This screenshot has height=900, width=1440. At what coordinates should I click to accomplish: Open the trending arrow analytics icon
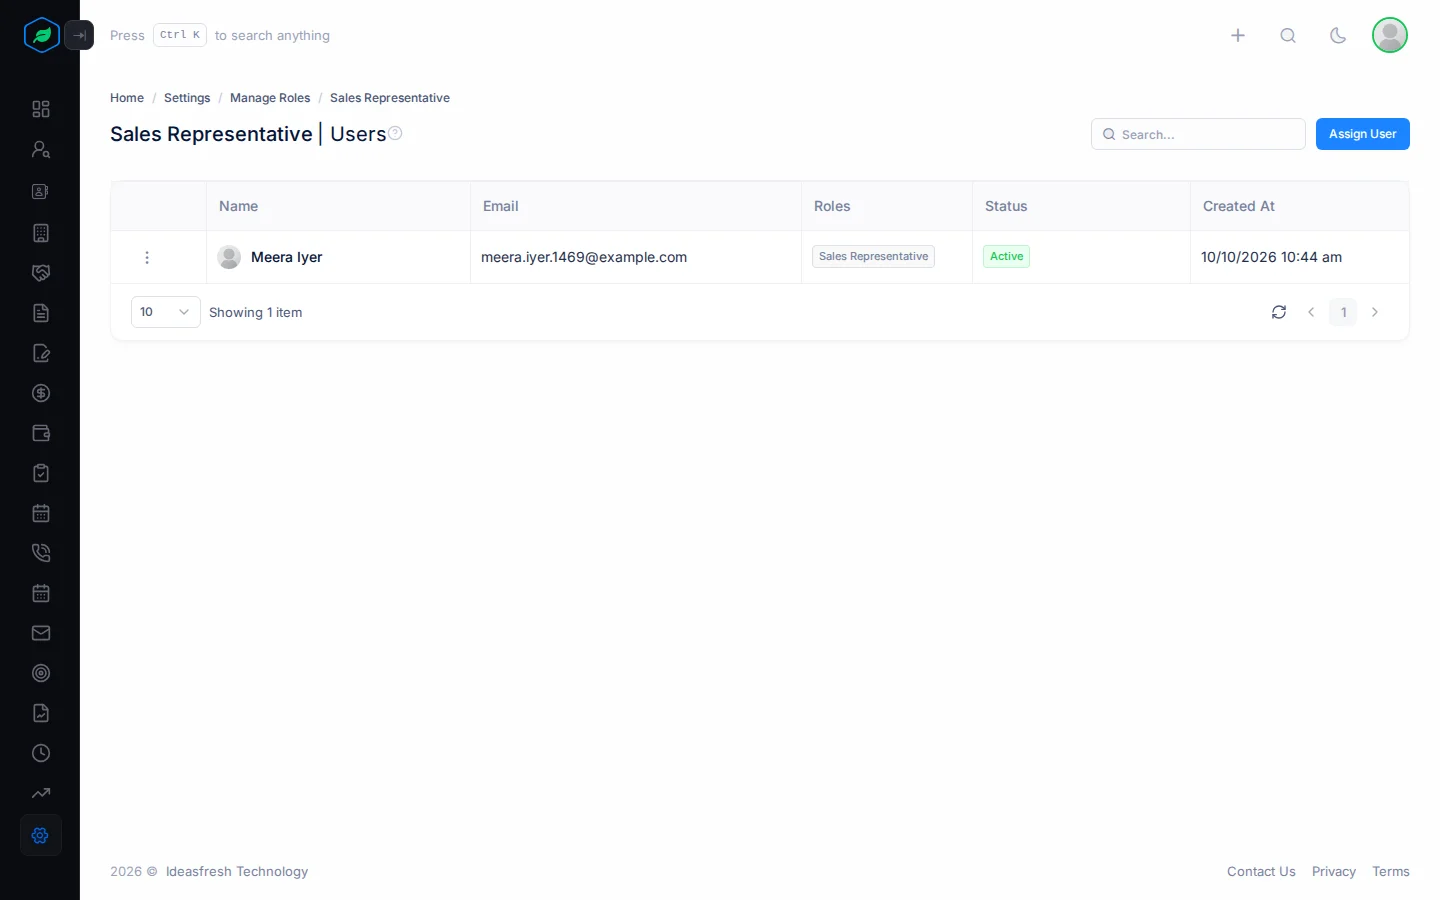(41, 793)
